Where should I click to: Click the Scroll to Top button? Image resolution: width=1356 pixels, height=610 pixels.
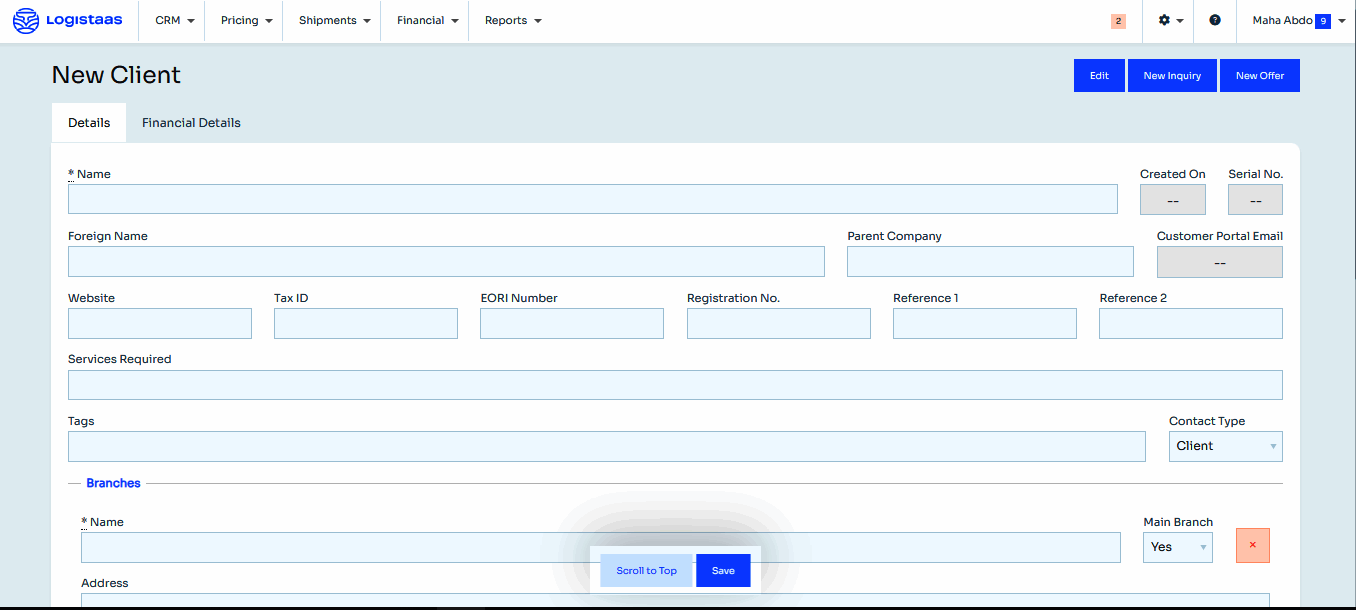(646, 571)
